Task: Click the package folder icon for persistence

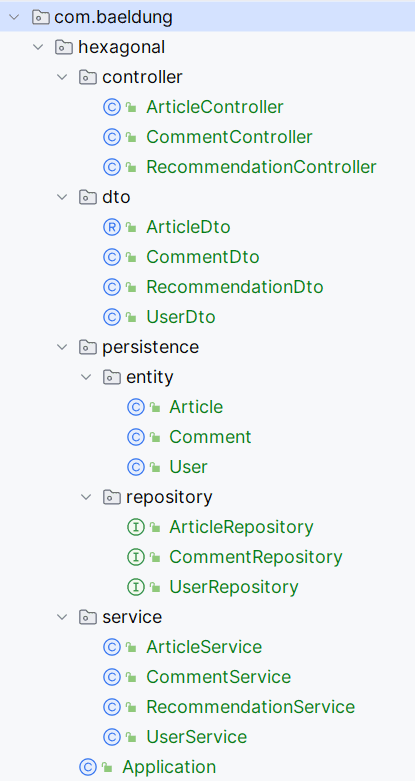Action: 88,347
